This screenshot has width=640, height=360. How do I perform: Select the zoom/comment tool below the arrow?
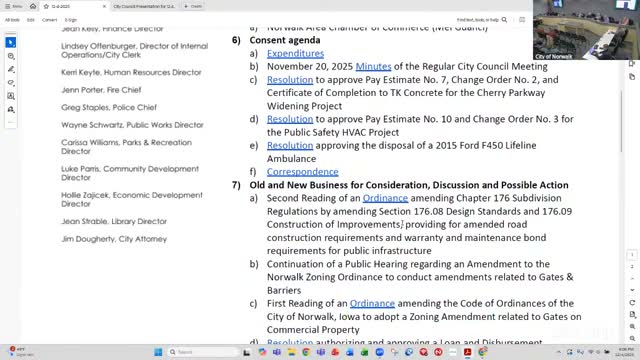[x=11, y=56]
